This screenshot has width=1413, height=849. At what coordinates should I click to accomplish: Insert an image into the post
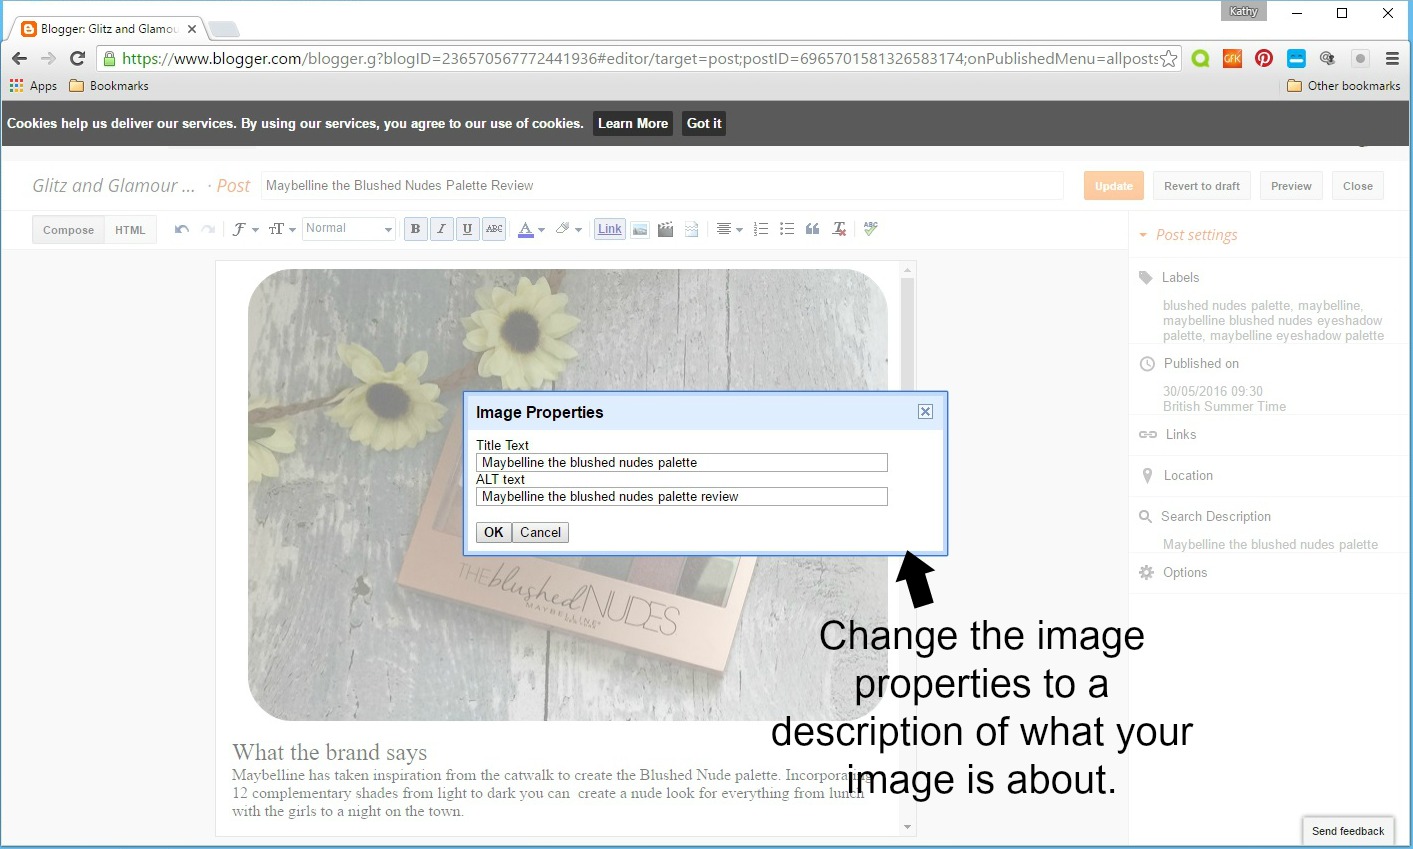click(x=640, y=229)
